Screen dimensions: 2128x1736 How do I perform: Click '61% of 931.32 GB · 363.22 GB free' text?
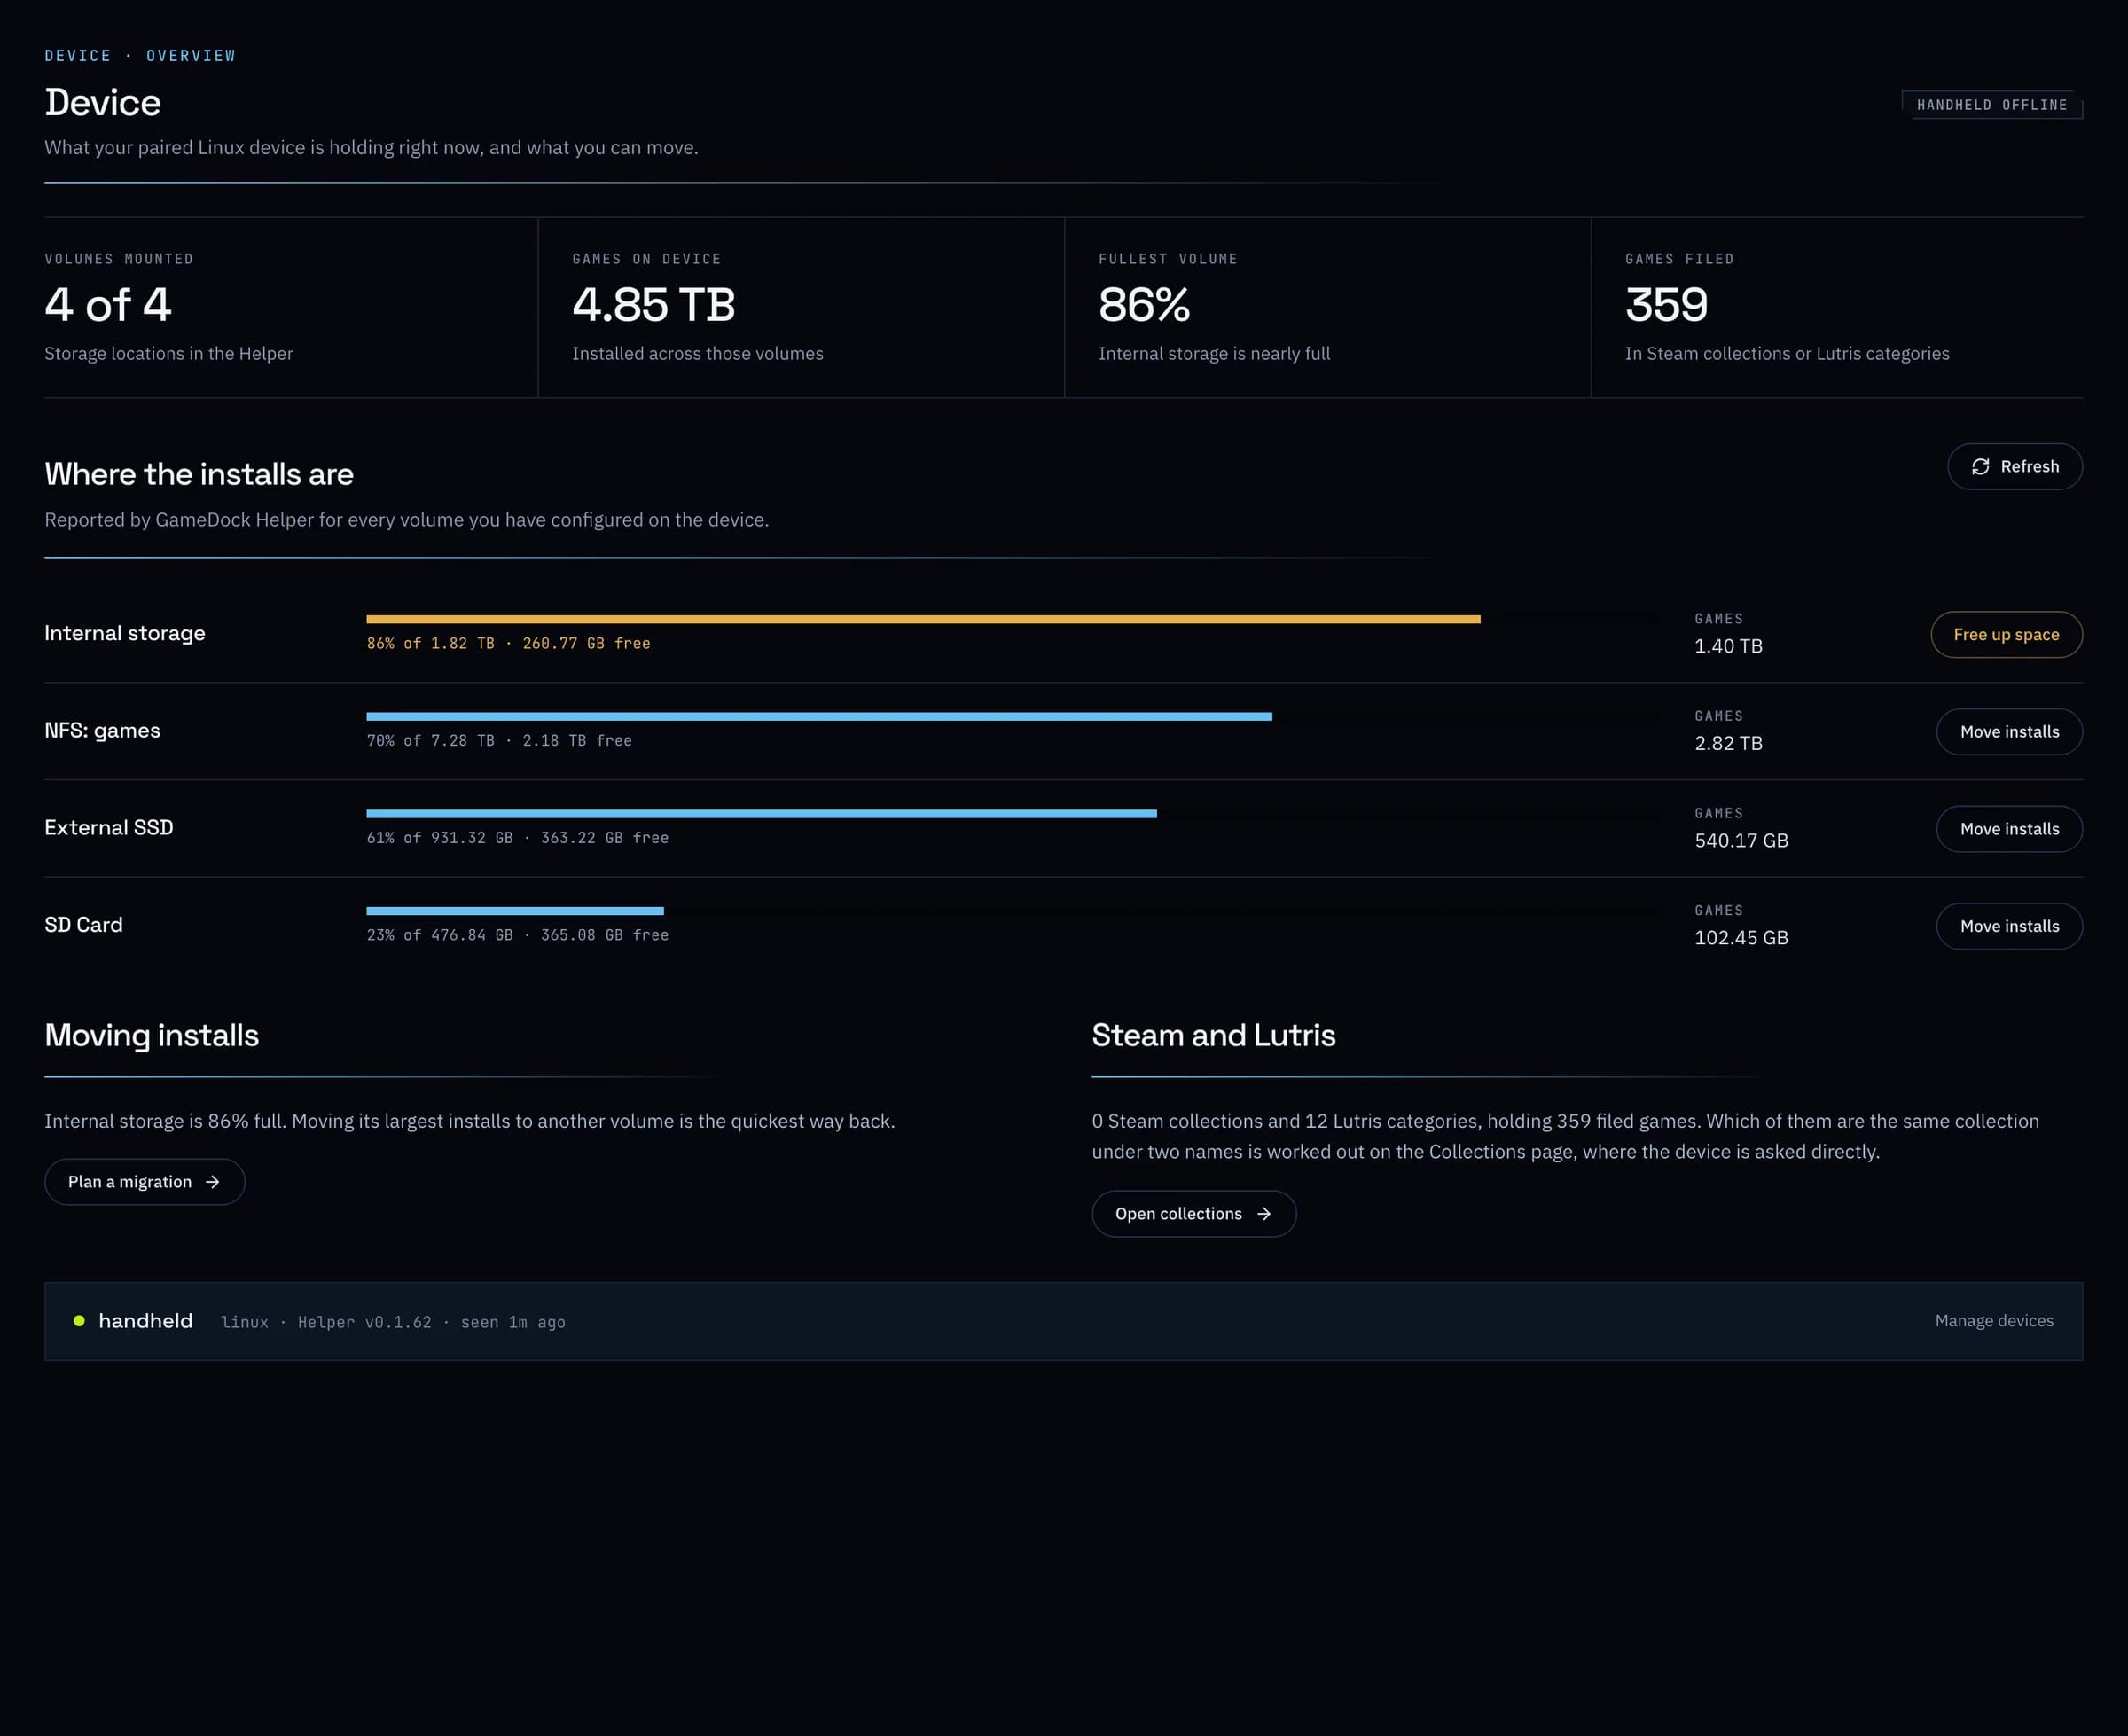click(518, 838)
